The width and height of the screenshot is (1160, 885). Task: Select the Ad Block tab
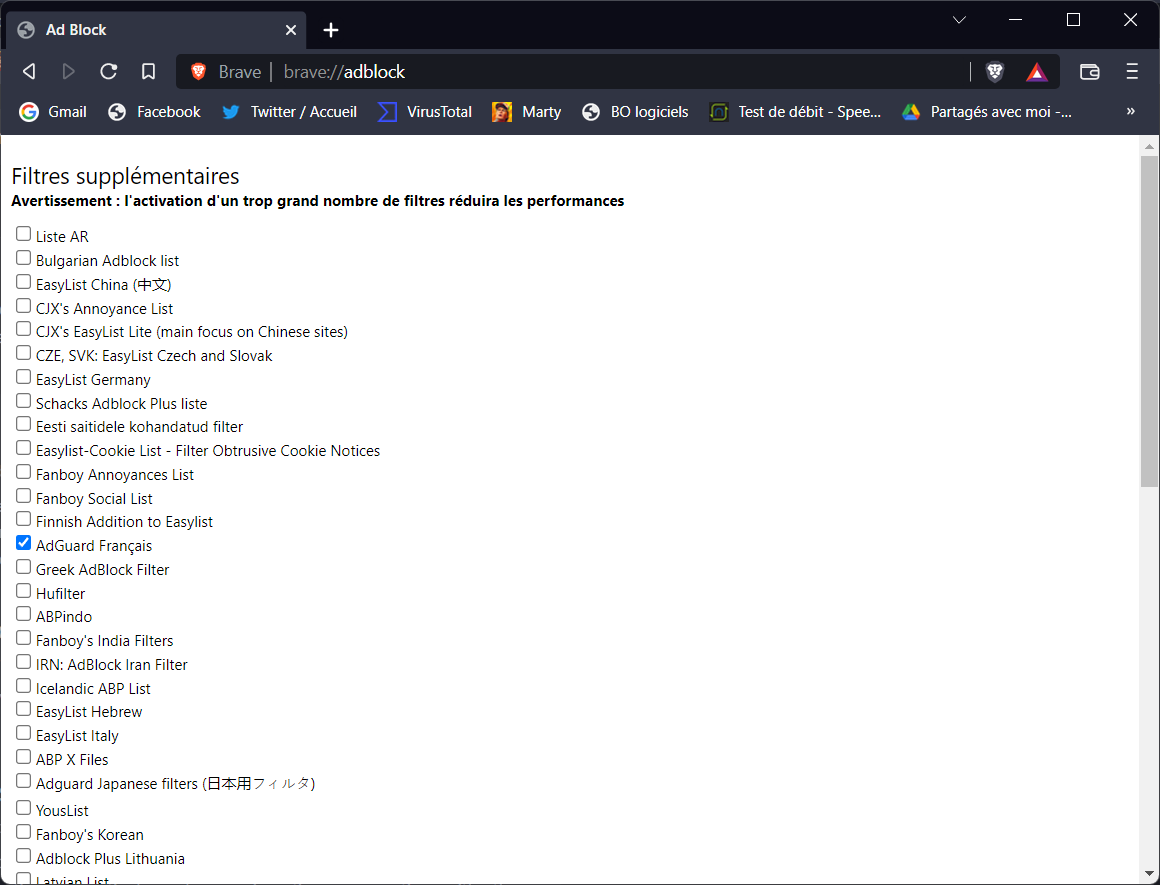point(156,30)
